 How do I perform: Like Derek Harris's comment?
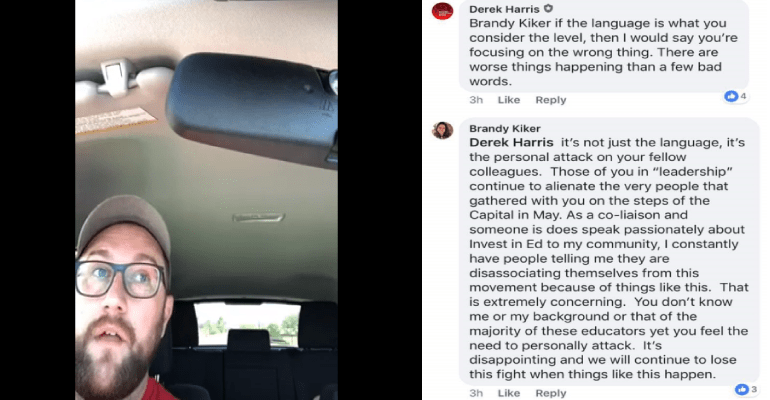[x=509, y=100]
